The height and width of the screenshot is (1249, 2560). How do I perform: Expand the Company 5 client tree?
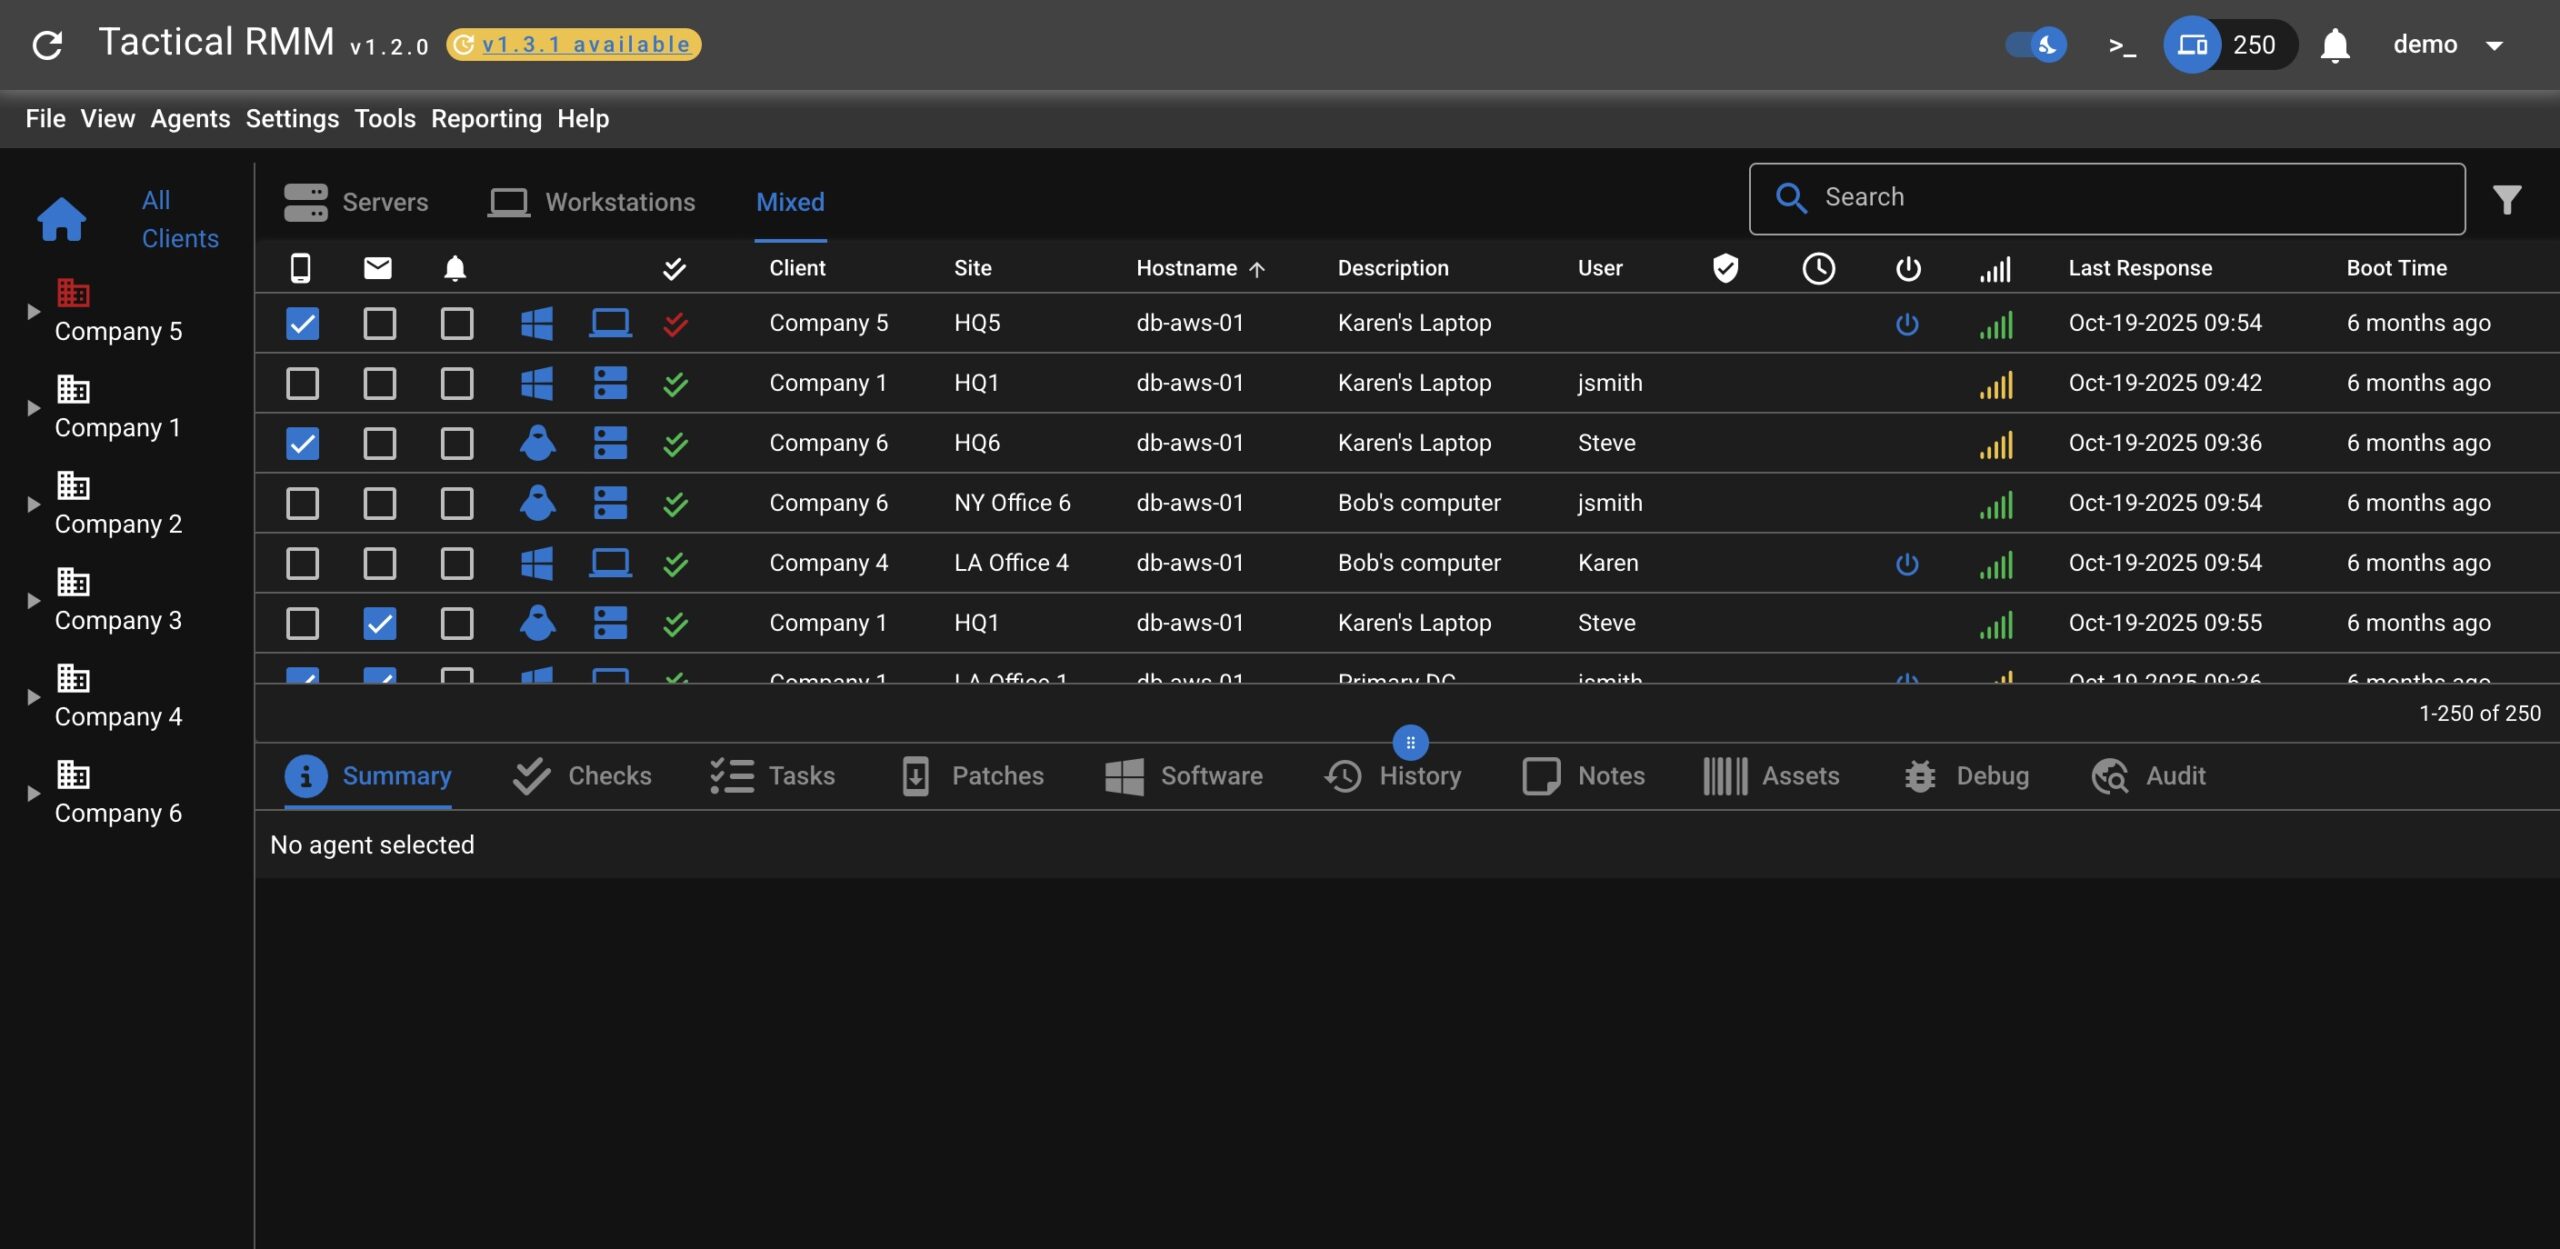pos(33,312)
